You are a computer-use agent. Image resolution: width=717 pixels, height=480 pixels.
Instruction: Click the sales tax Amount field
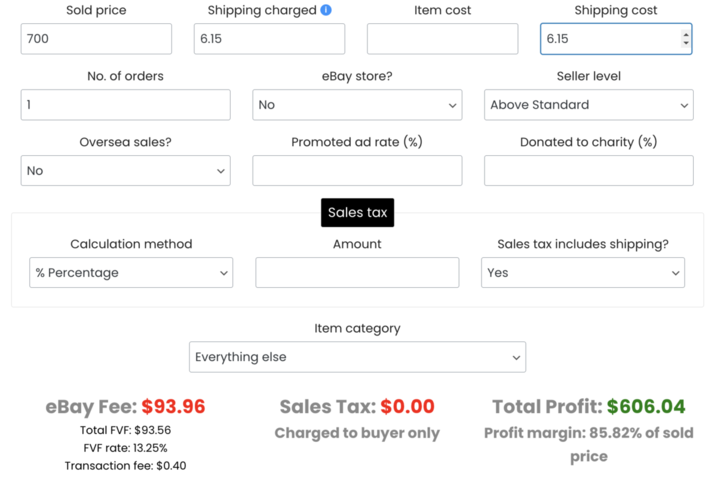coord(357,273)
